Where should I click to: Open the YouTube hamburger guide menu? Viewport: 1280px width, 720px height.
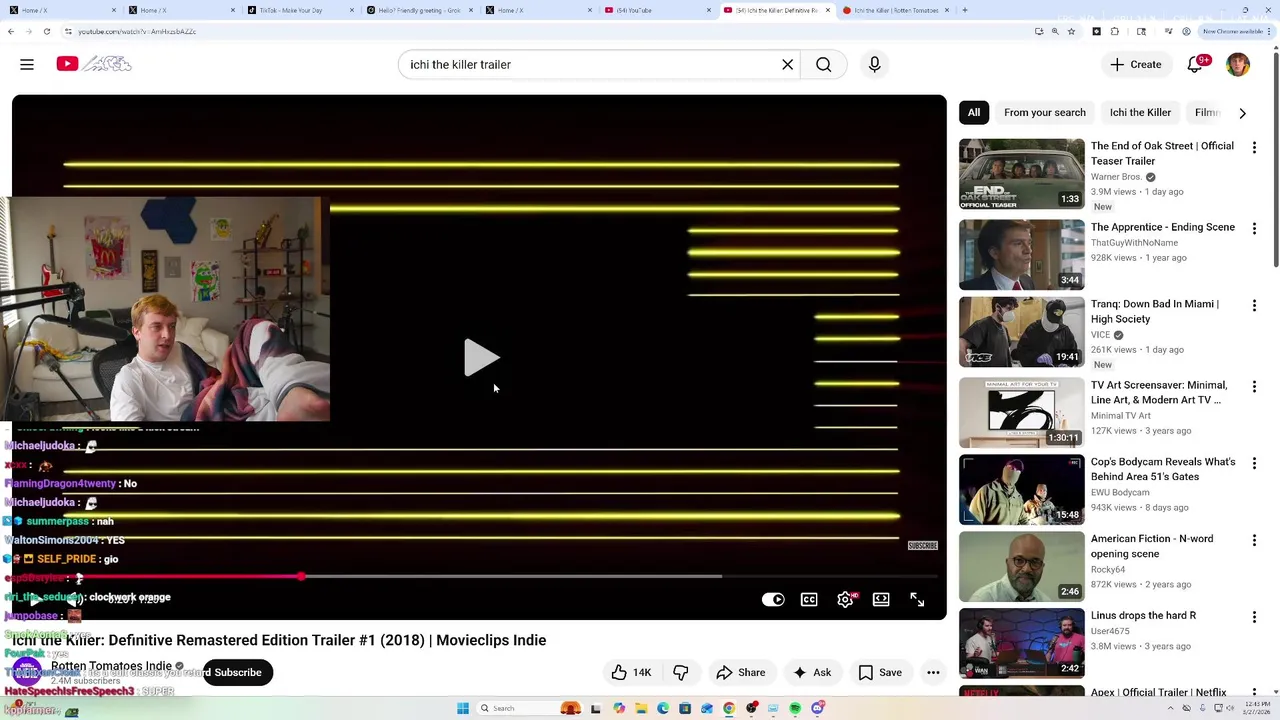tap(27, 64)
